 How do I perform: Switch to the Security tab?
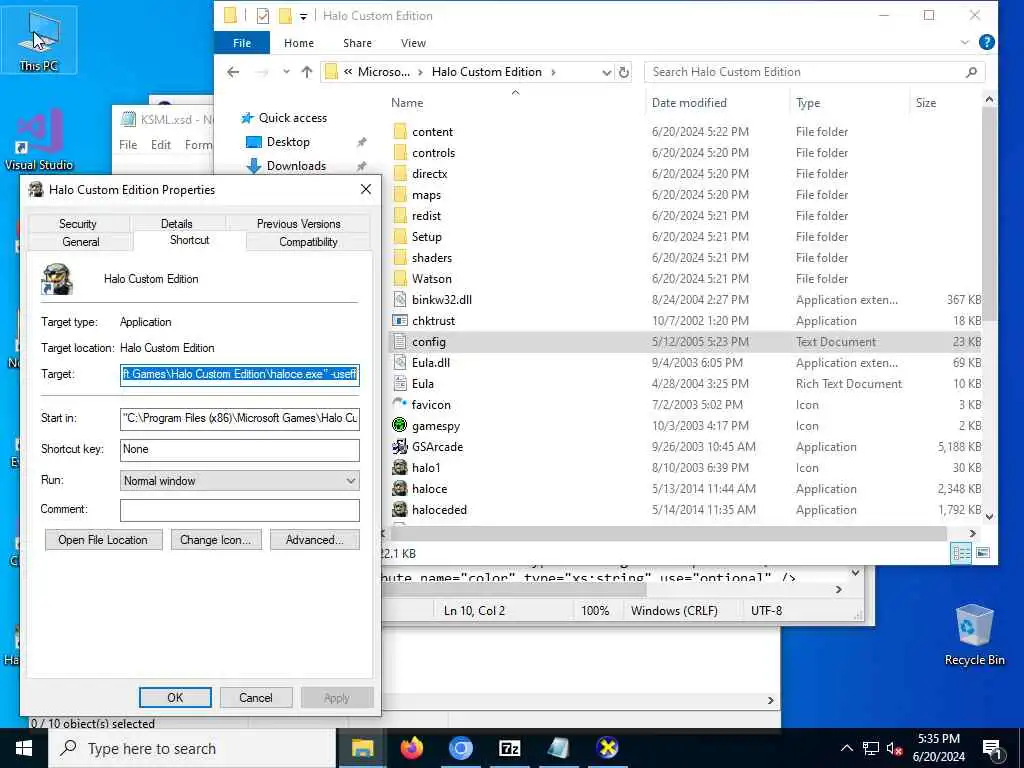pyautogui.click(x=78, y=223)
